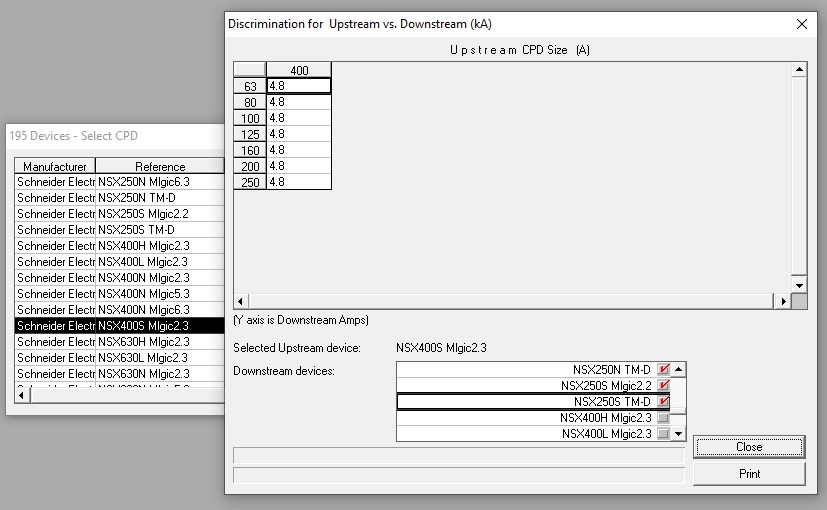
Task: Select NSX630H Mlgic2.3 in device list
Action: pos(120,342)
